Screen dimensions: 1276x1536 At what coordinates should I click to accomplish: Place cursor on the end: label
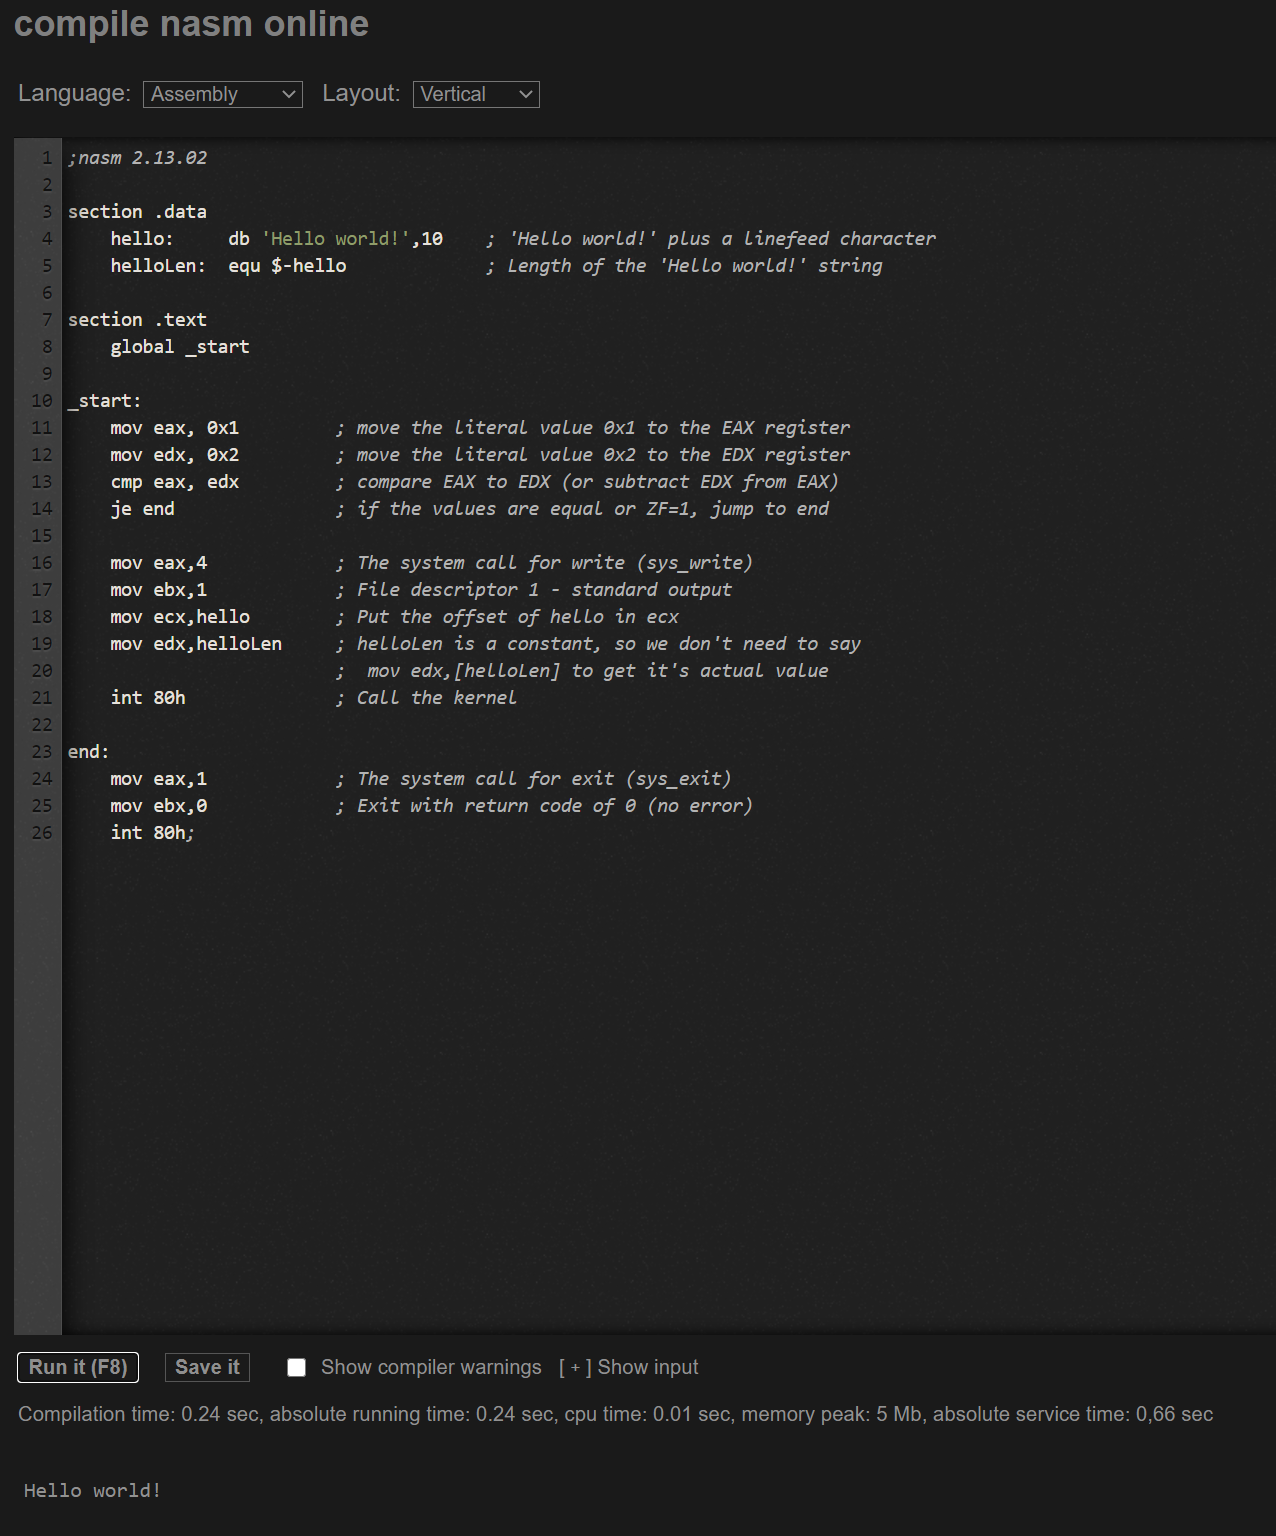(88, 752)
